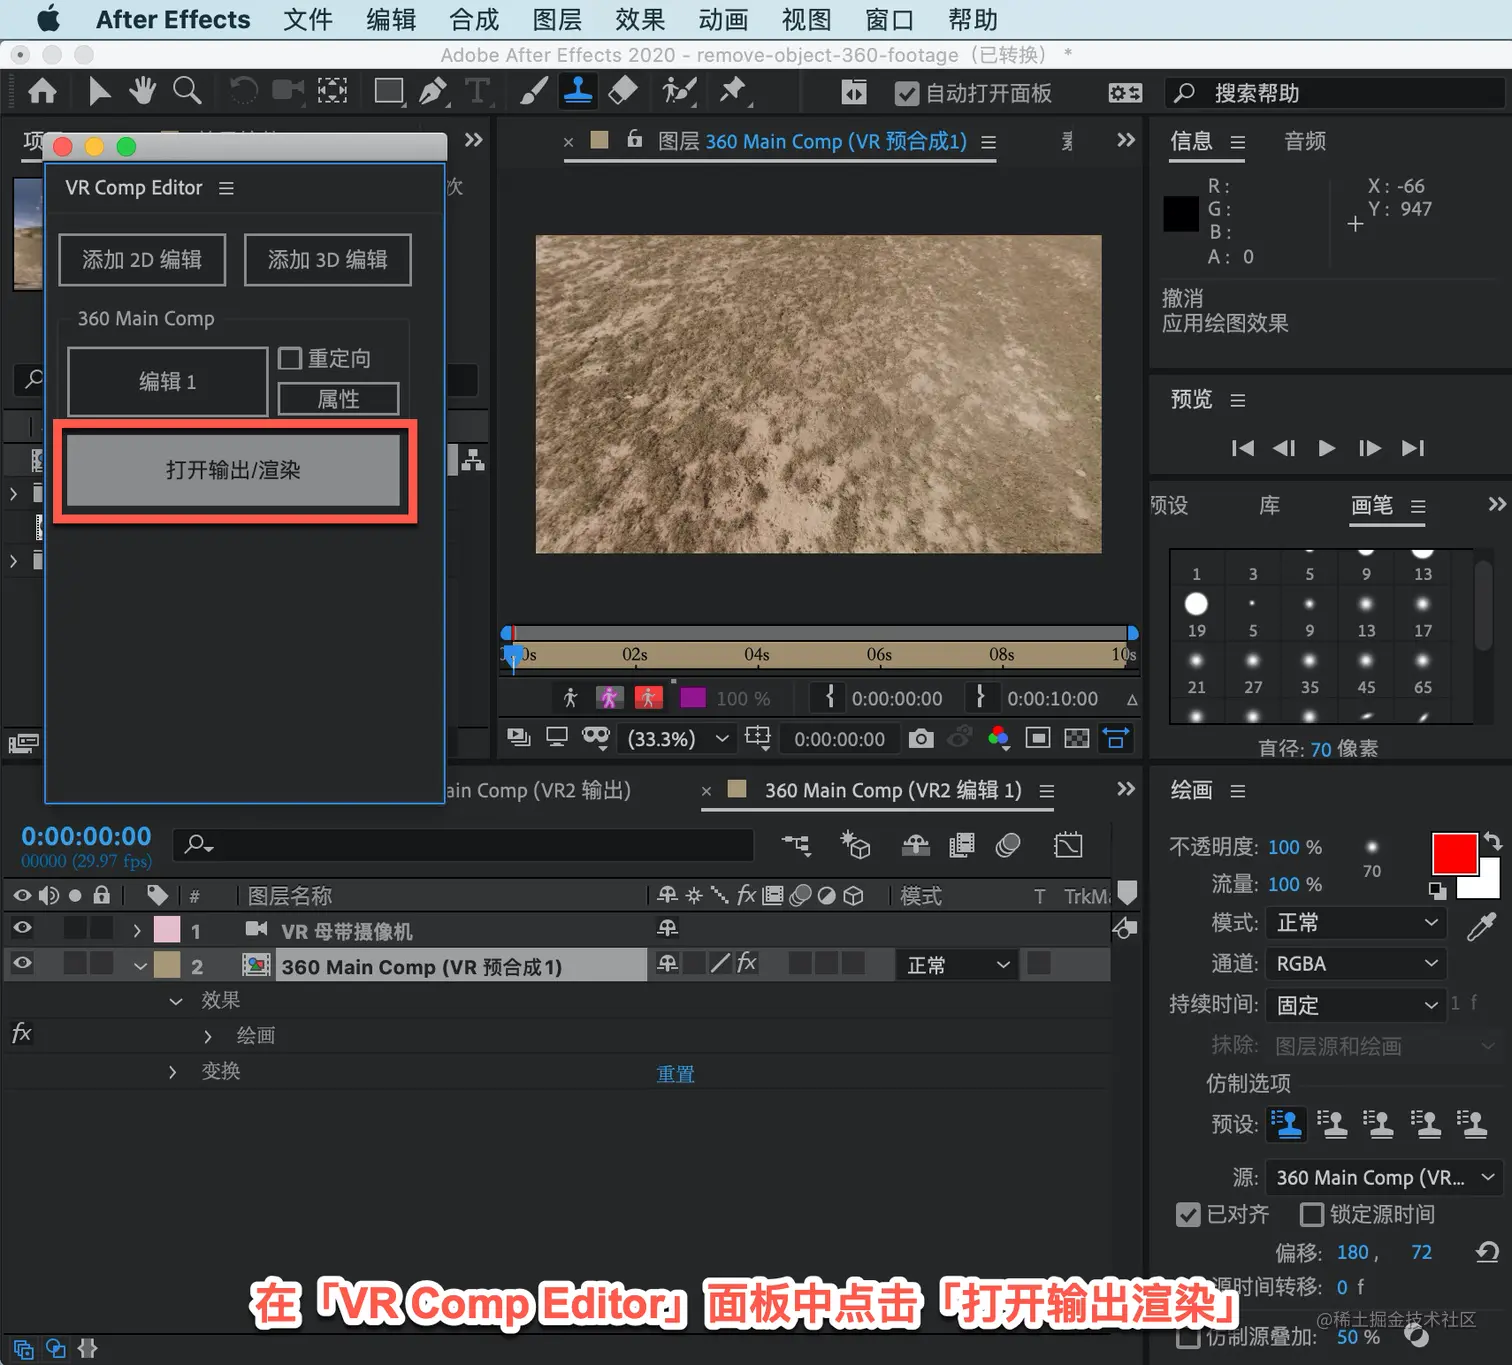
Task: Click 添加 2D 编辑 button
Action: (x=142, y=260)
